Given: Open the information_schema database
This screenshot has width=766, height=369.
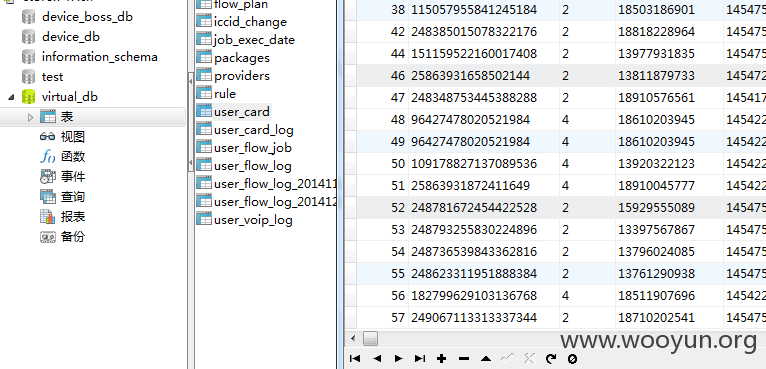Looking at the screenshot, I should 100,57.
